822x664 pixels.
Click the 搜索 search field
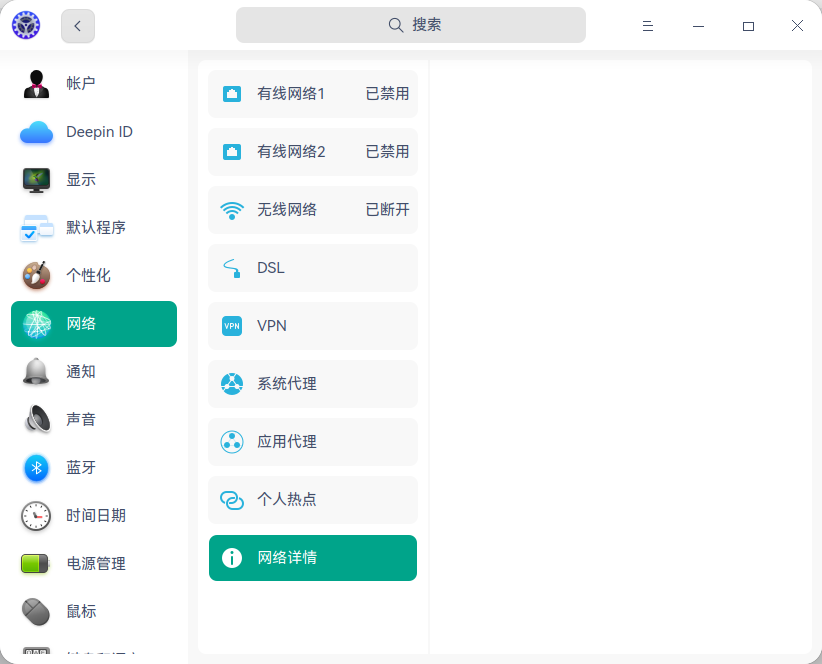(411, 25)
